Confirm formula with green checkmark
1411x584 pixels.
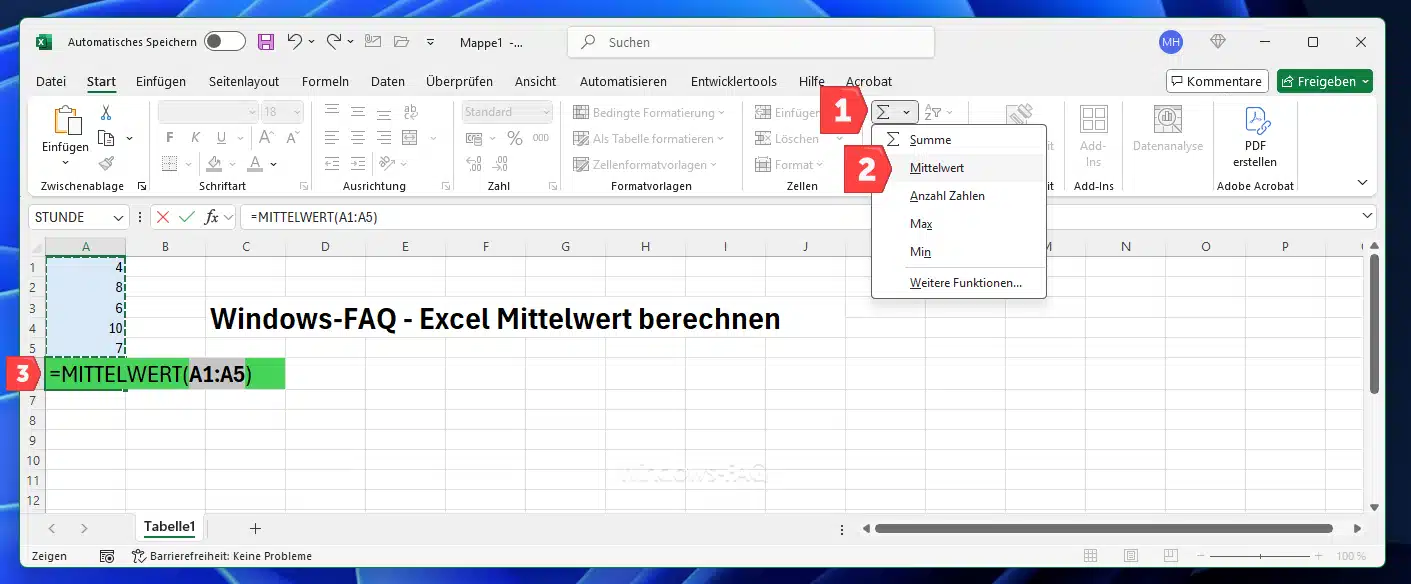click(x=186, y=217)
